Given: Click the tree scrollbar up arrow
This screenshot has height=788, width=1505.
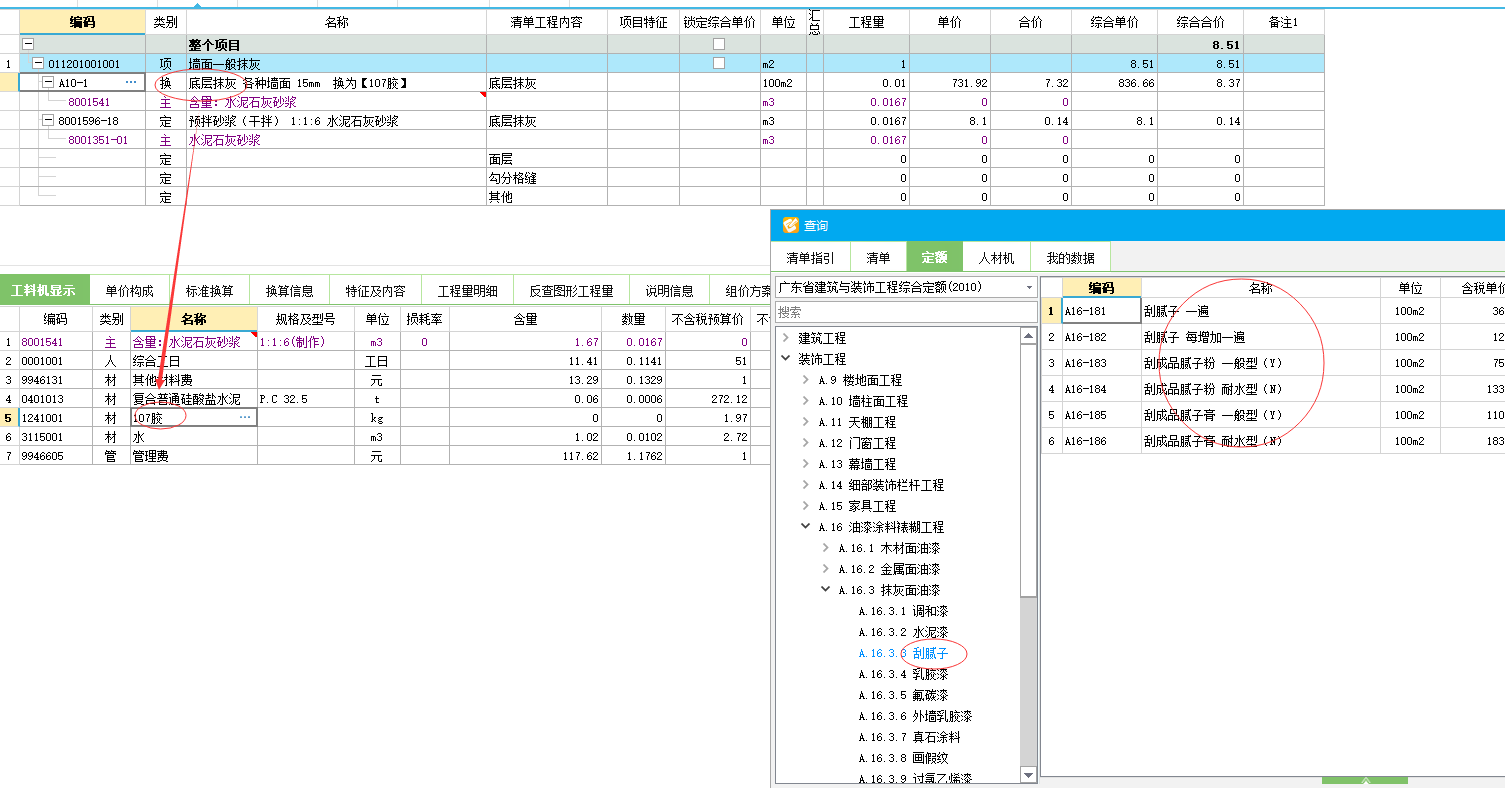Looking at the screenshot, I should [1029, 337].
